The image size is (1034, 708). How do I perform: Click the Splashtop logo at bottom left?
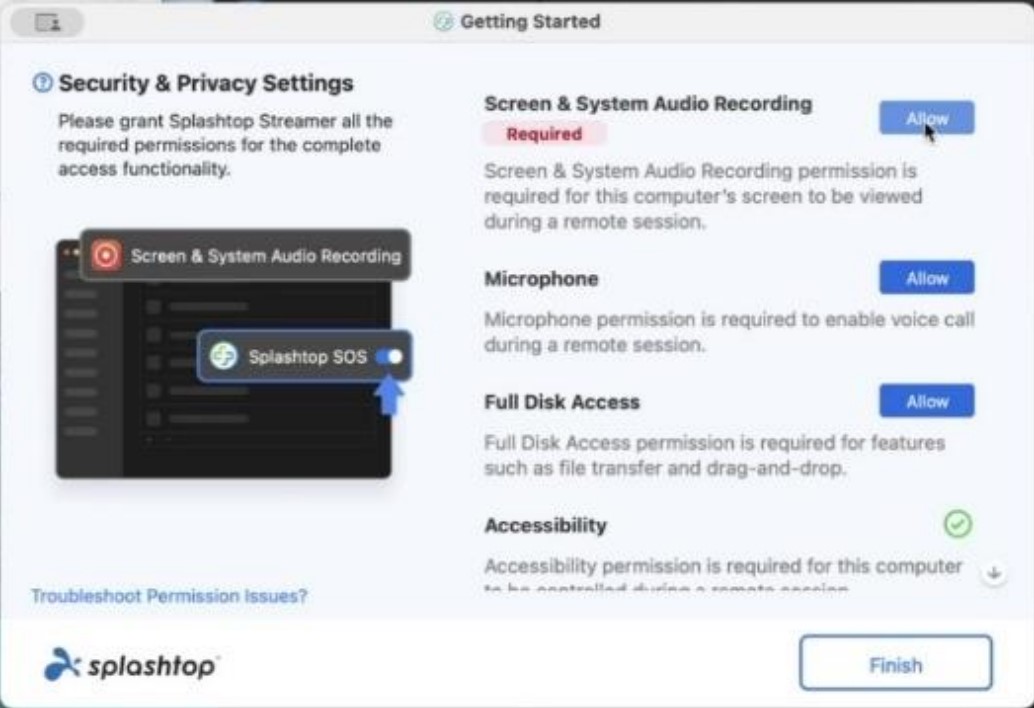pos(130,664)
